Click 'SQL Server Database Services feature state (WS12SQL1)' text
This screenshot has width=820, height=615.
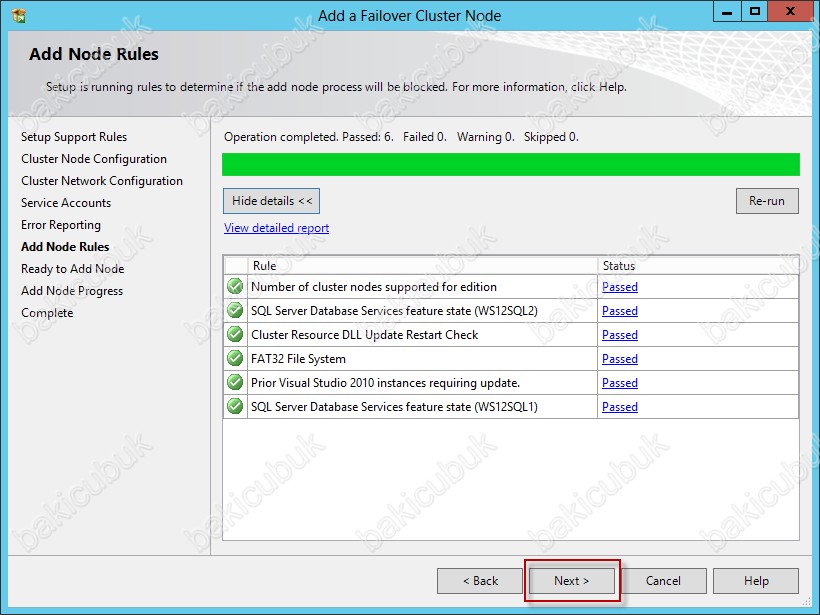(x=394, y=407)
